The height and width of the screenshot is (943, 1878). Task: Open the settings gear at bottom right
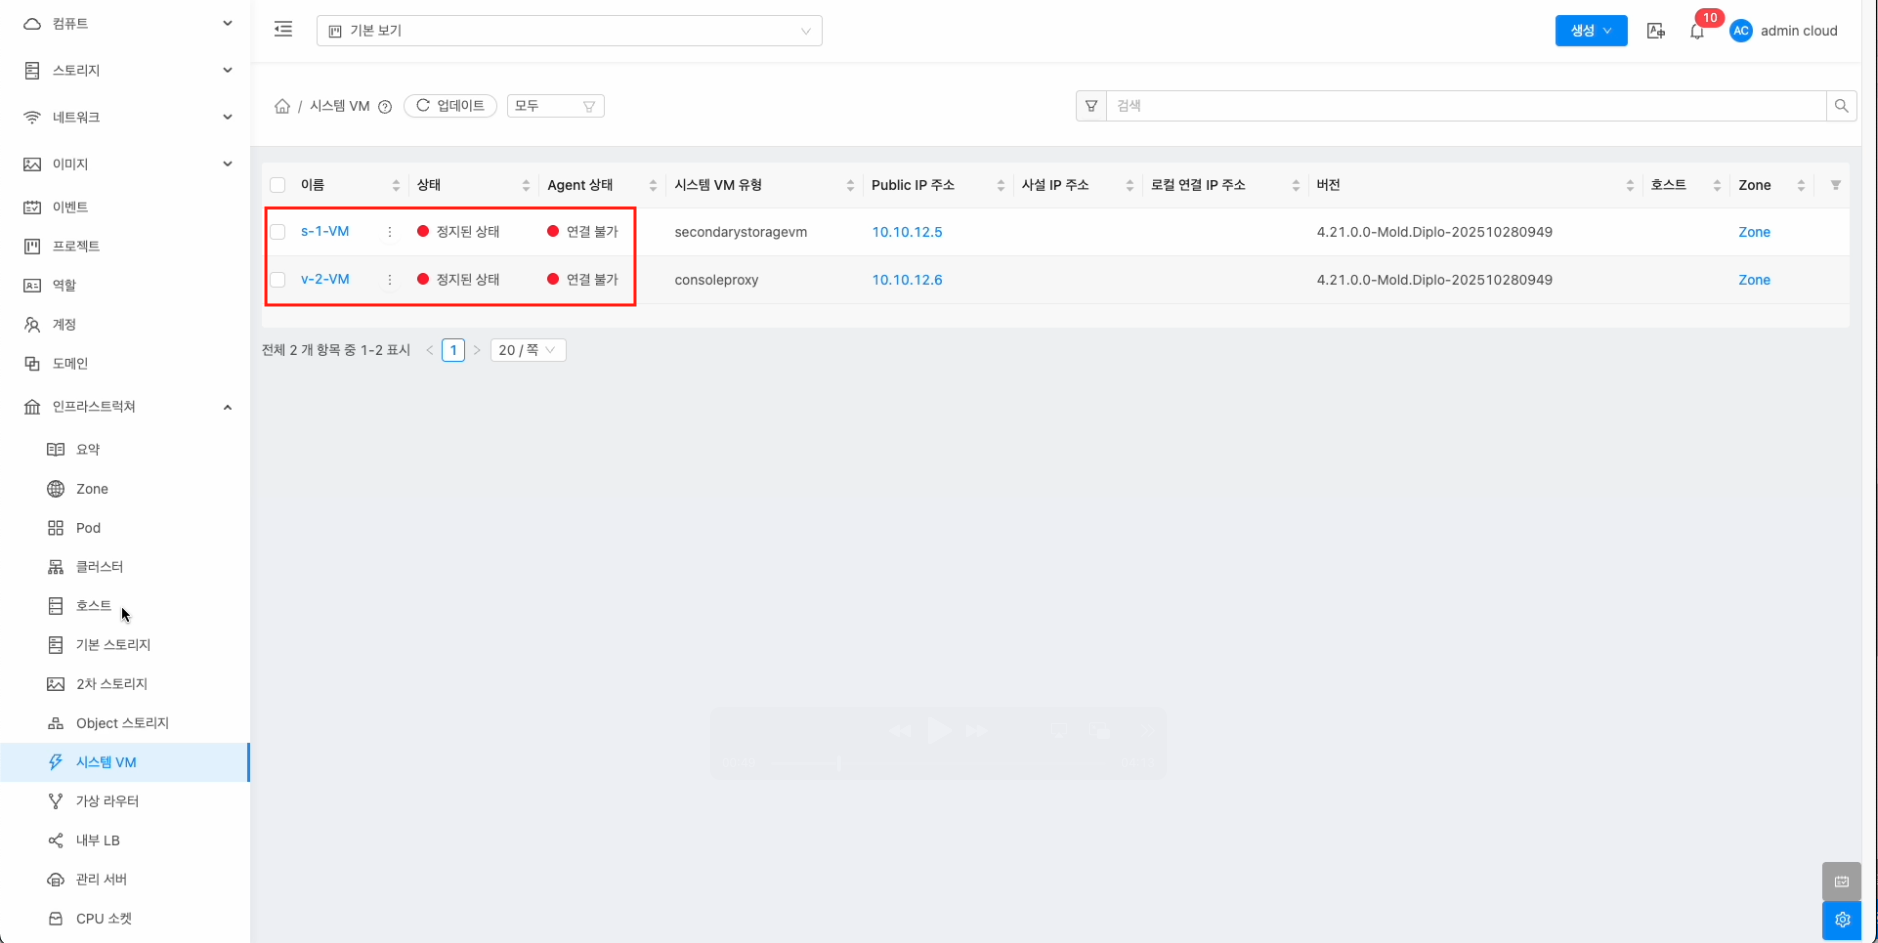tap(1841, 920)
